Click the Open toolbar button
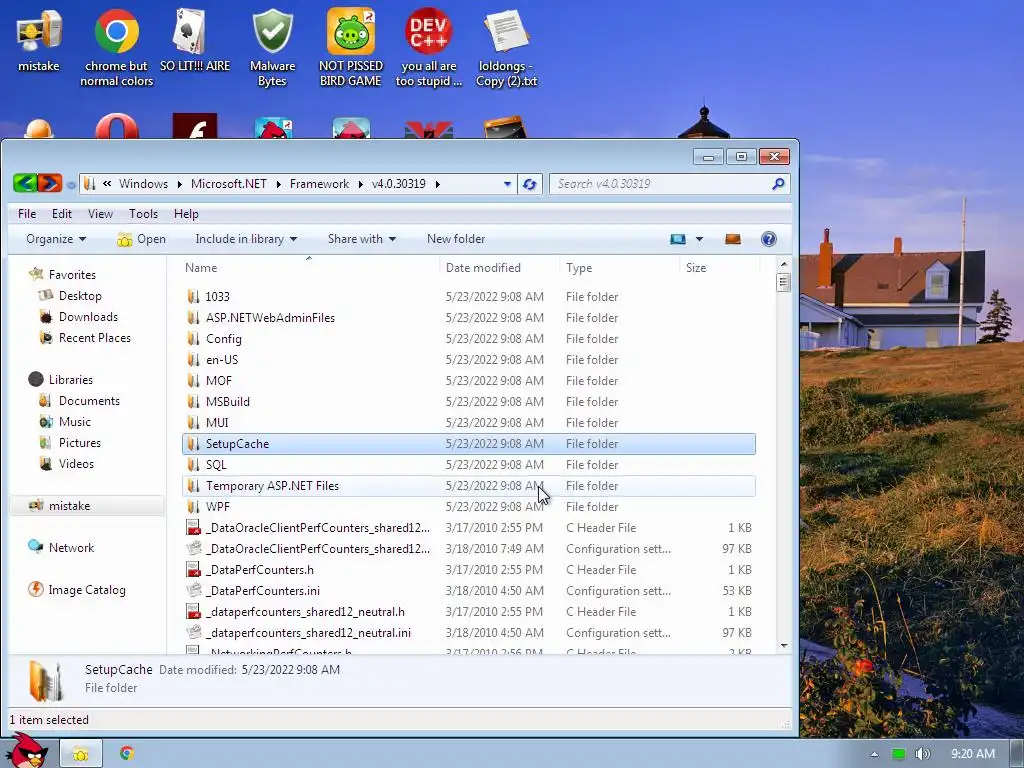The width and height of the screenshot is (1024, 768). pyautogui.click(x=142, y=239)
